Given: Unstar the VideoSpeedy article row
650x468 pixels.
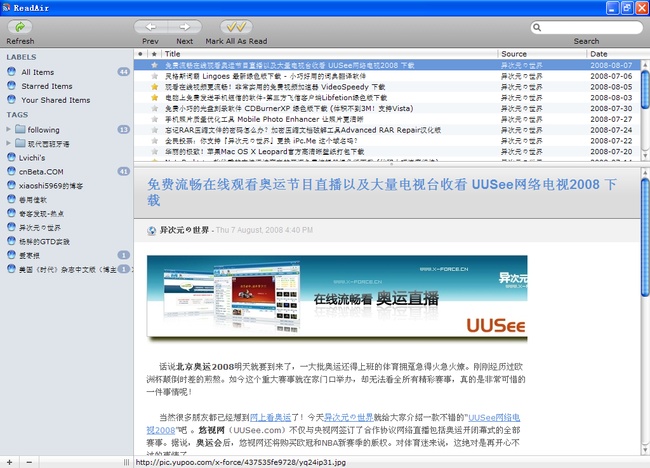Looking at the screenshot, I should click(155, 87).
